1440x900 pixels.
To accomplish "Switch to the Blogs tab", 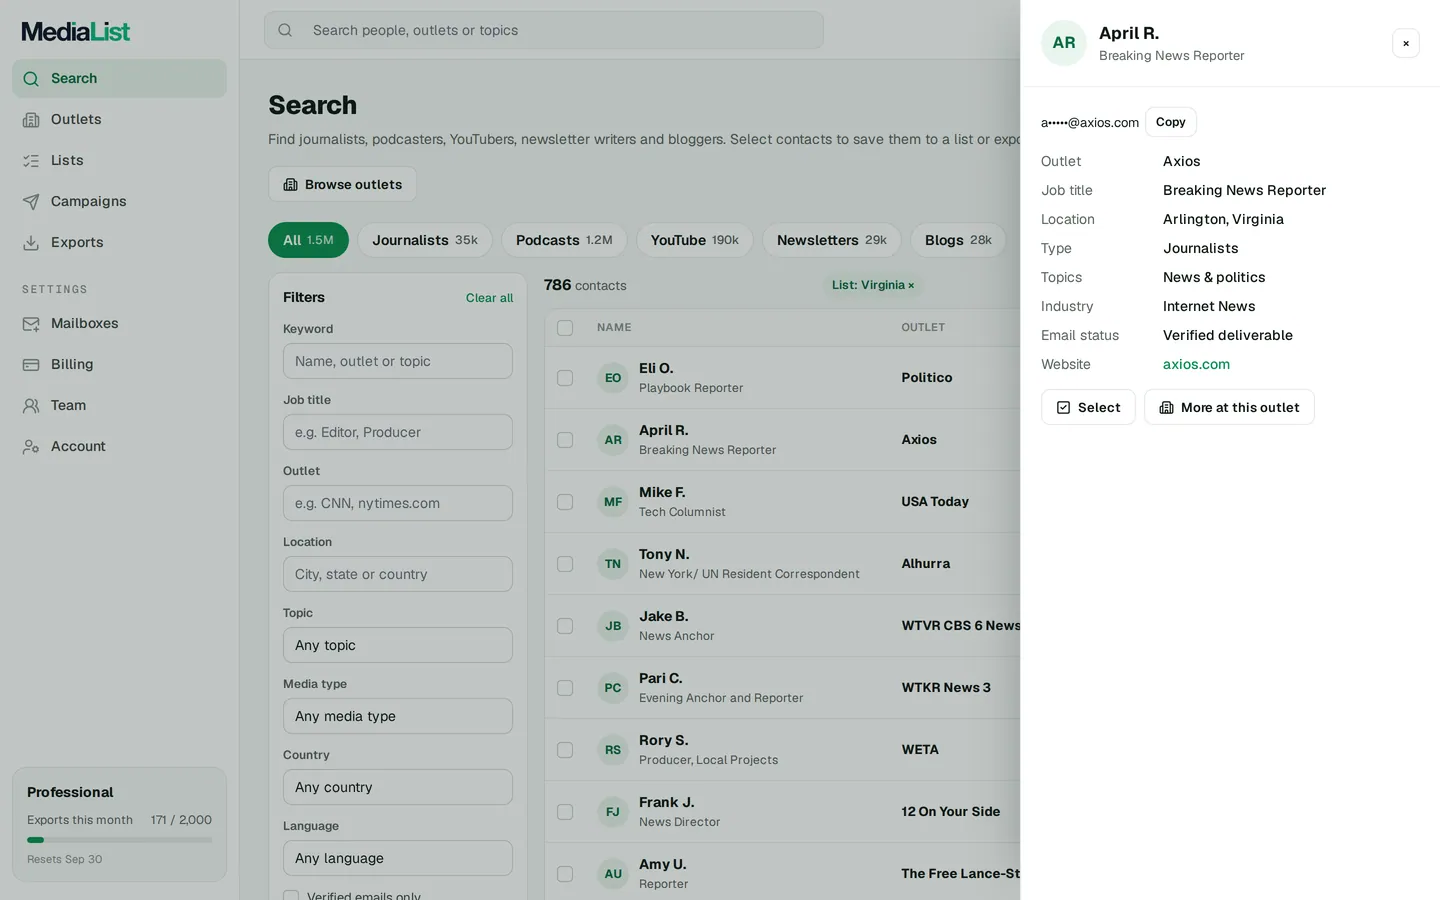I will coord(958,240).
